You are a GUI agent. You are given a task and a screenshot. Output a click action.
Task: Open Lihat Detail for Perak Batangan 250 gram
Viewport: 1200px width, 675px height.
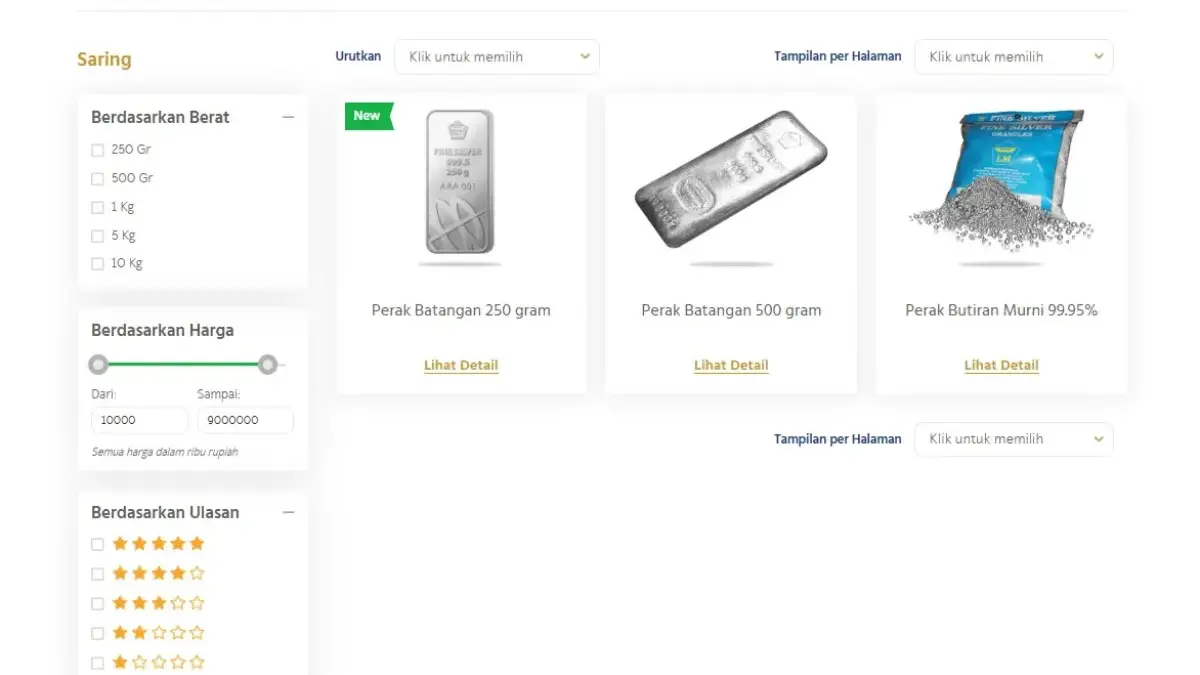point(461,365)
